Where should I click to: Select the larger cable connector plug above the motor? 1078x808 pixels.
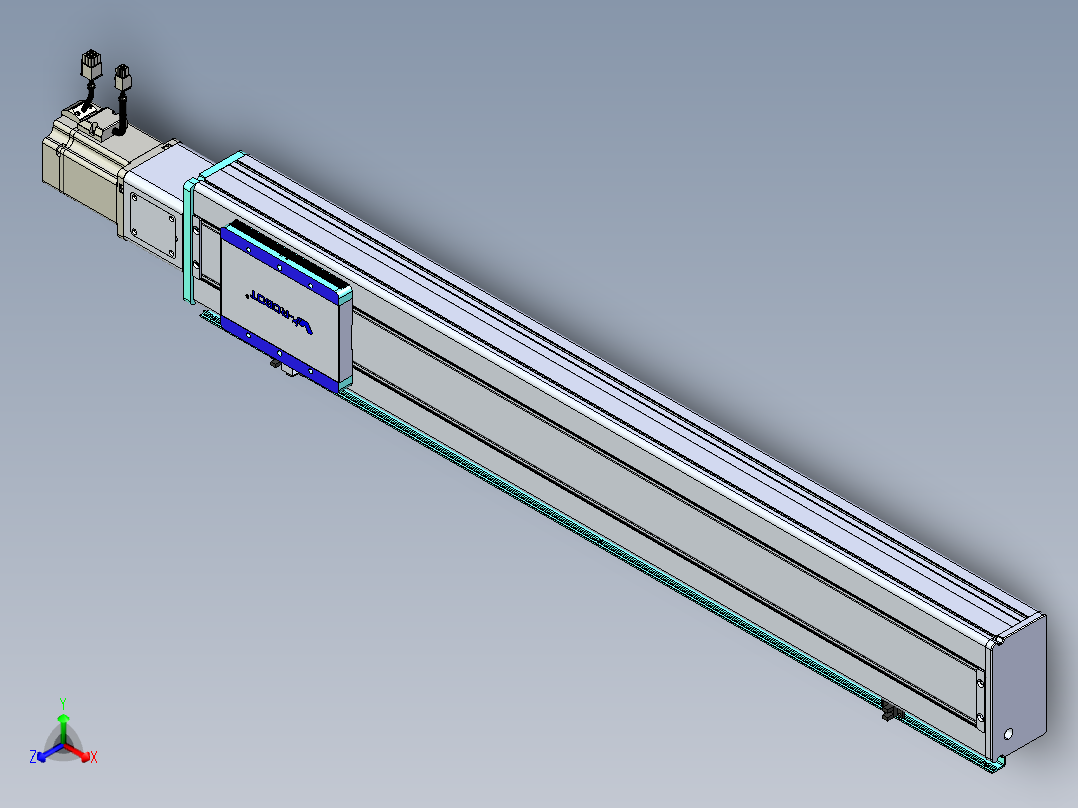point(91,65)
